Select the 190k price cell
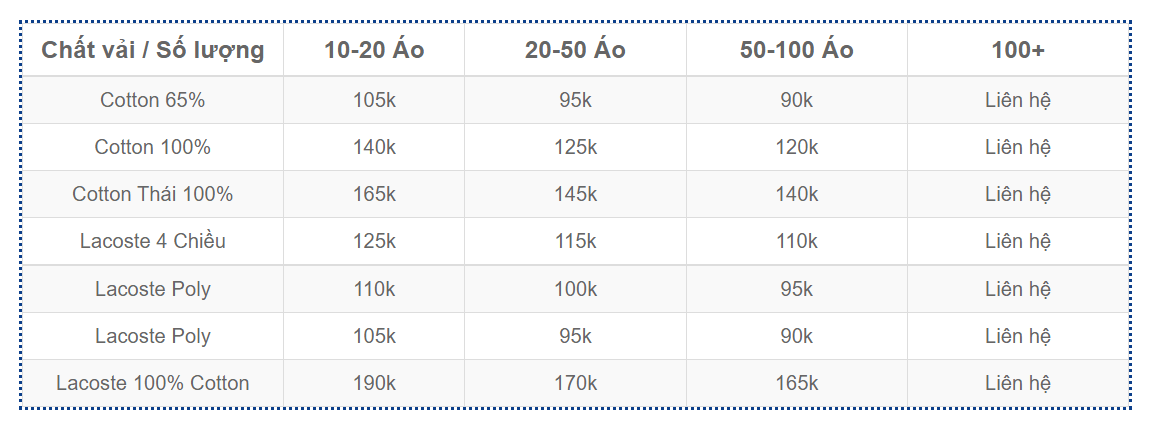The height and width of the screenshot is (436, 1150). tap(374, 383)
